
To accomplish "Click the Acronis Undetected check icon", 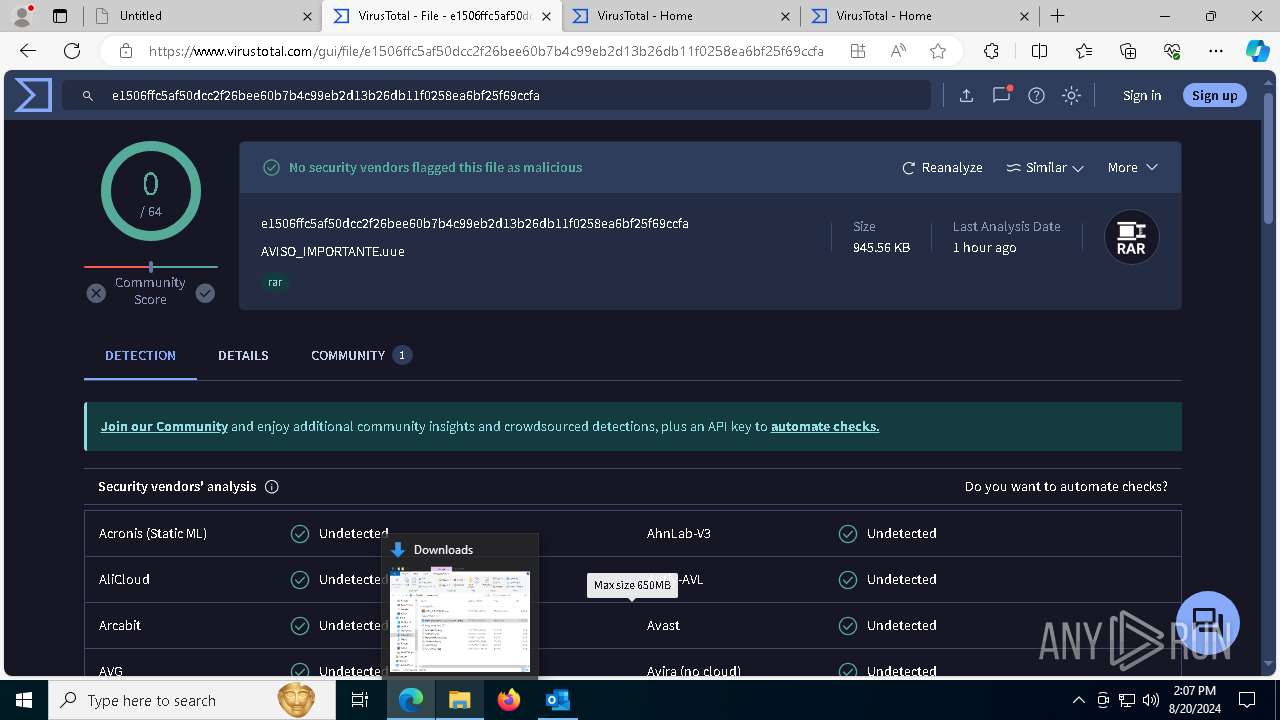I will click(x=300, y=534).
